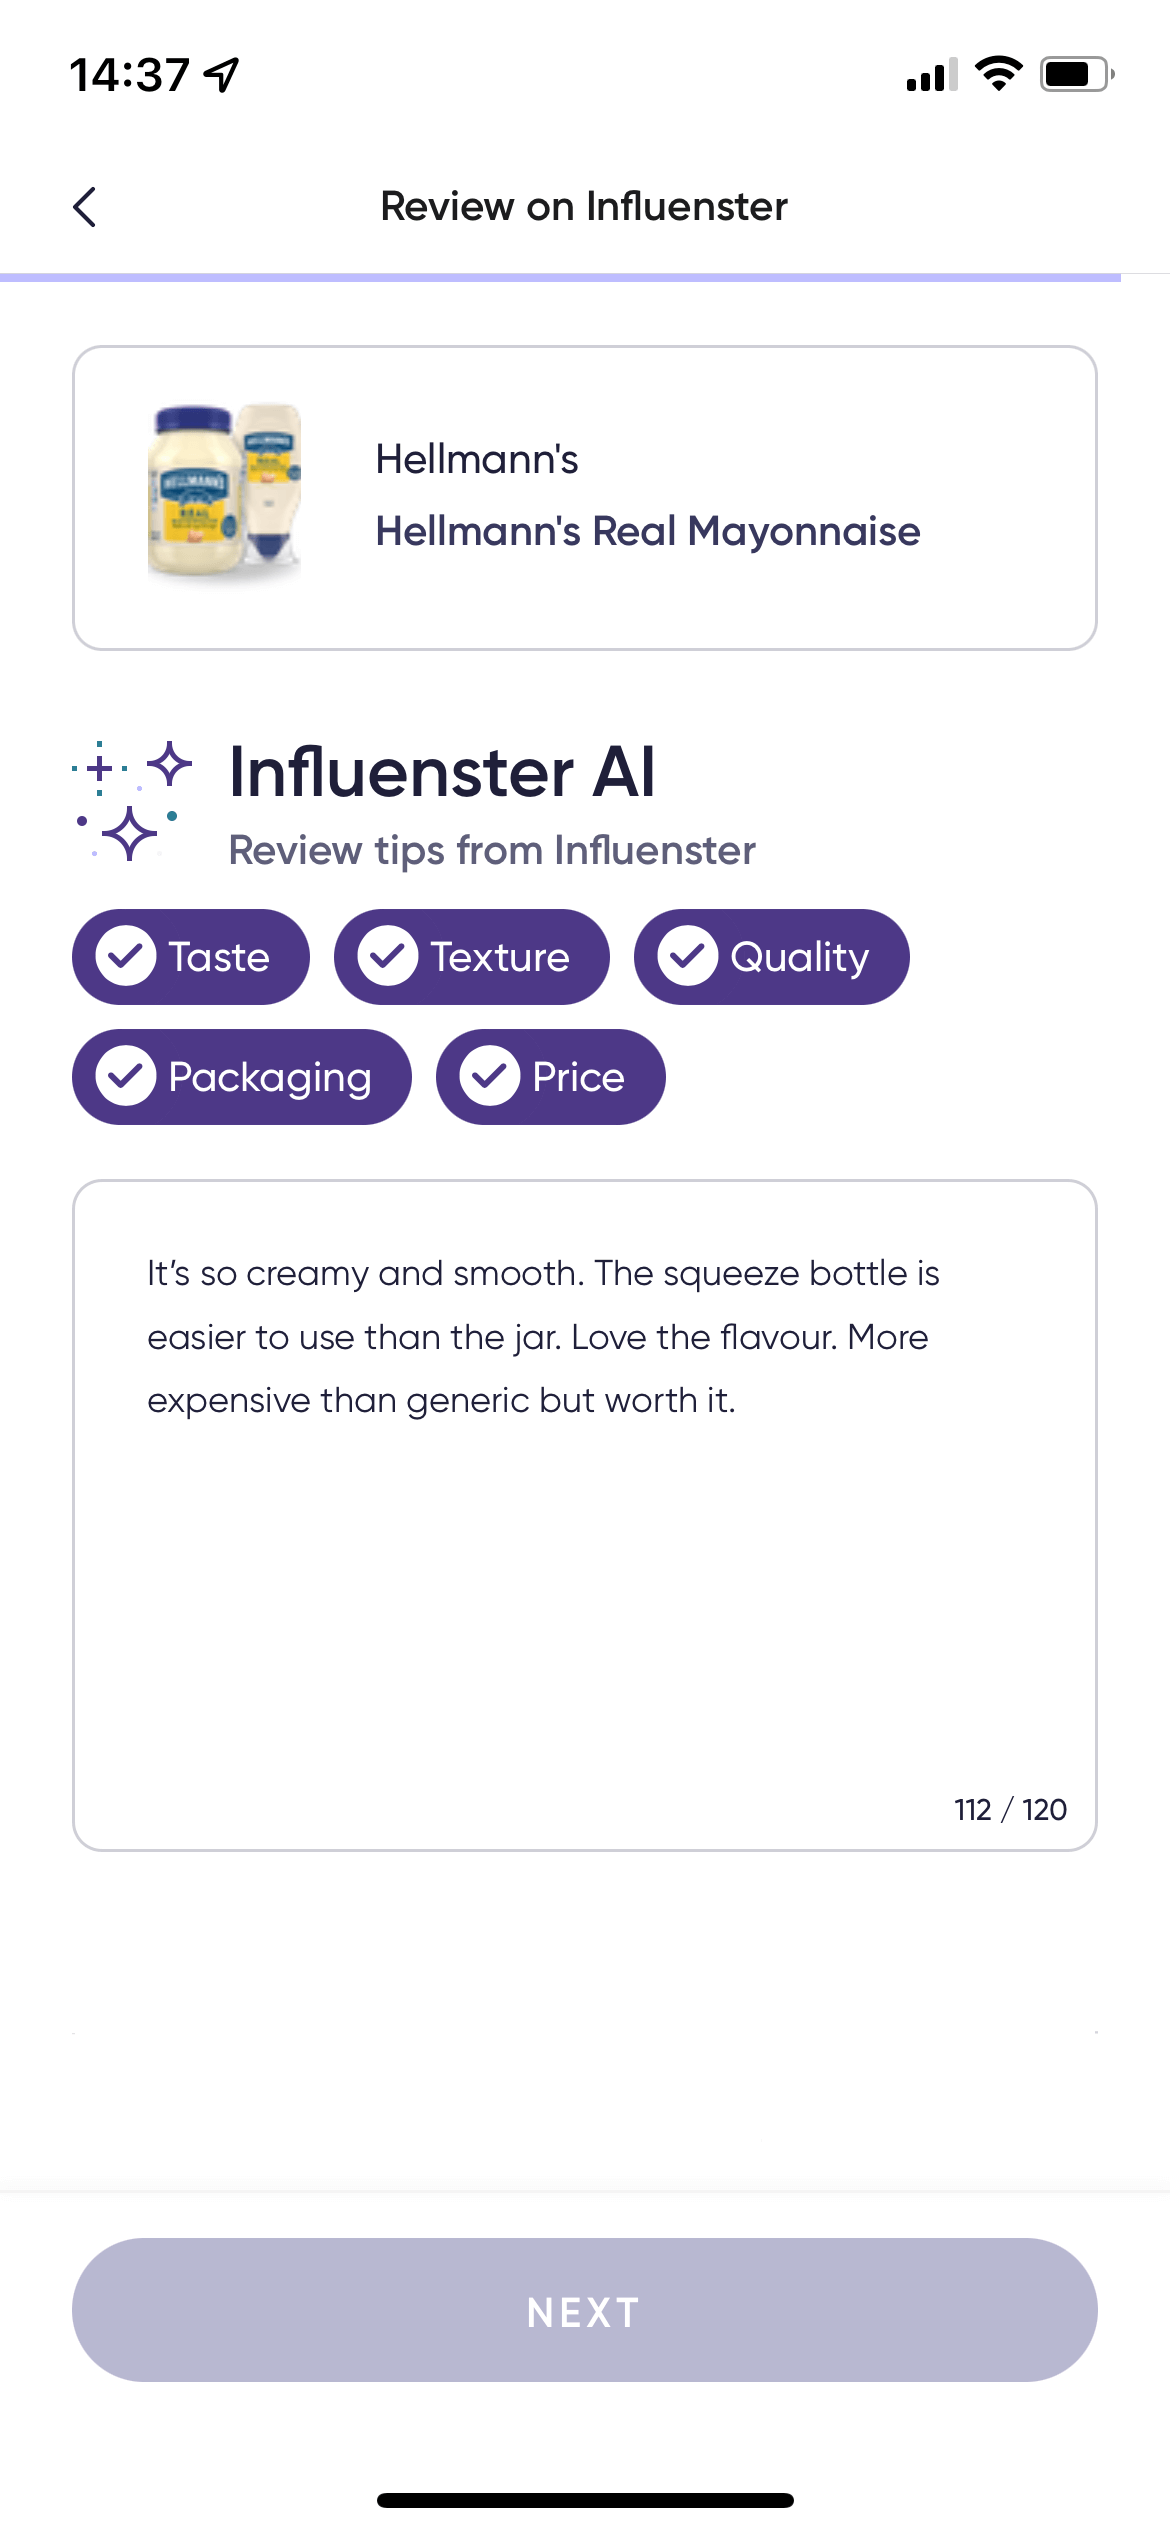Tap the Hellmann's brand name link

point(478,459)
